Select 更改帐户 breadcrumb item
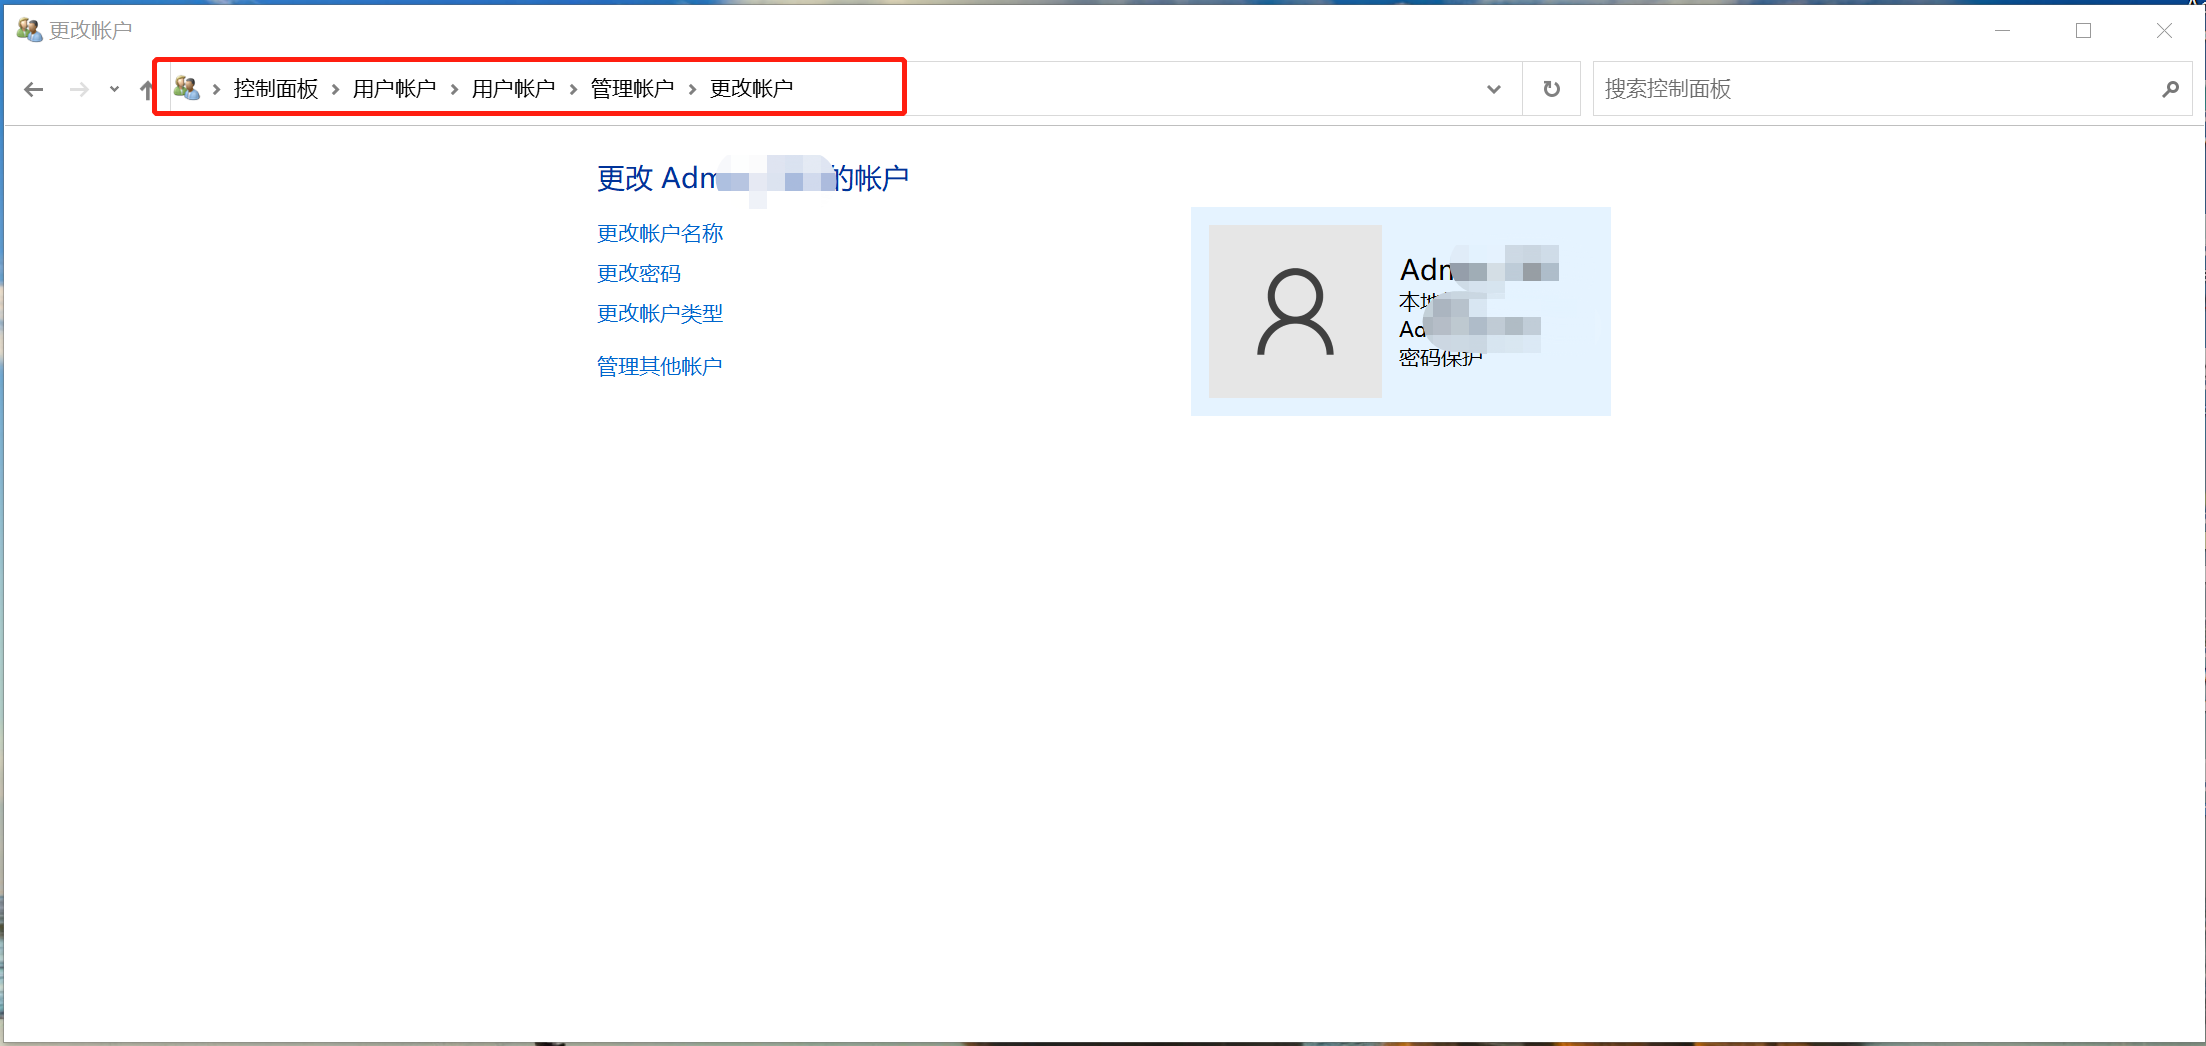This screenshot has height=1046, width=2206. 751,89
